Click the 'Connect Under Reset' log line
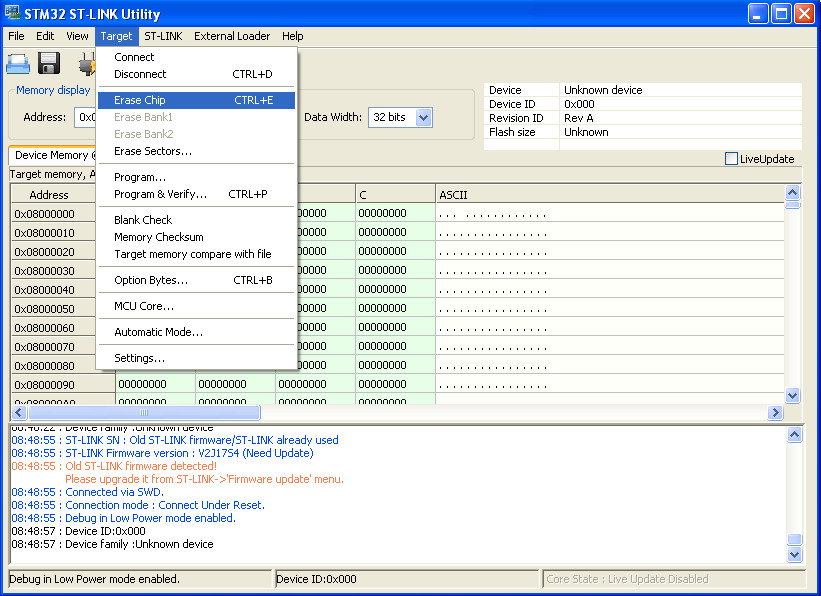The width and height of the screenshot is (821, 596). click(x=138, y=505)
